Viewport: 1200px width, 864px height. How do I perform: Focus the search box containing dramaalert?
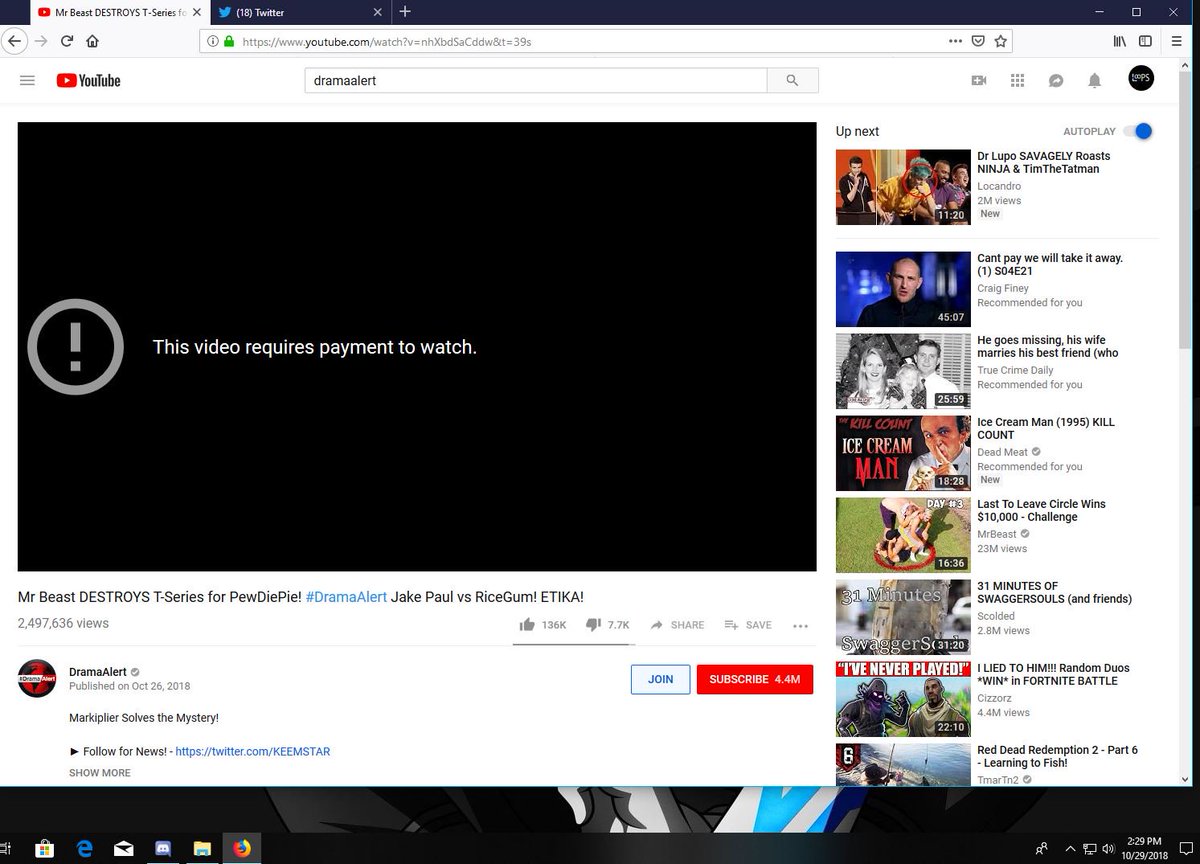tap(536, 81)
